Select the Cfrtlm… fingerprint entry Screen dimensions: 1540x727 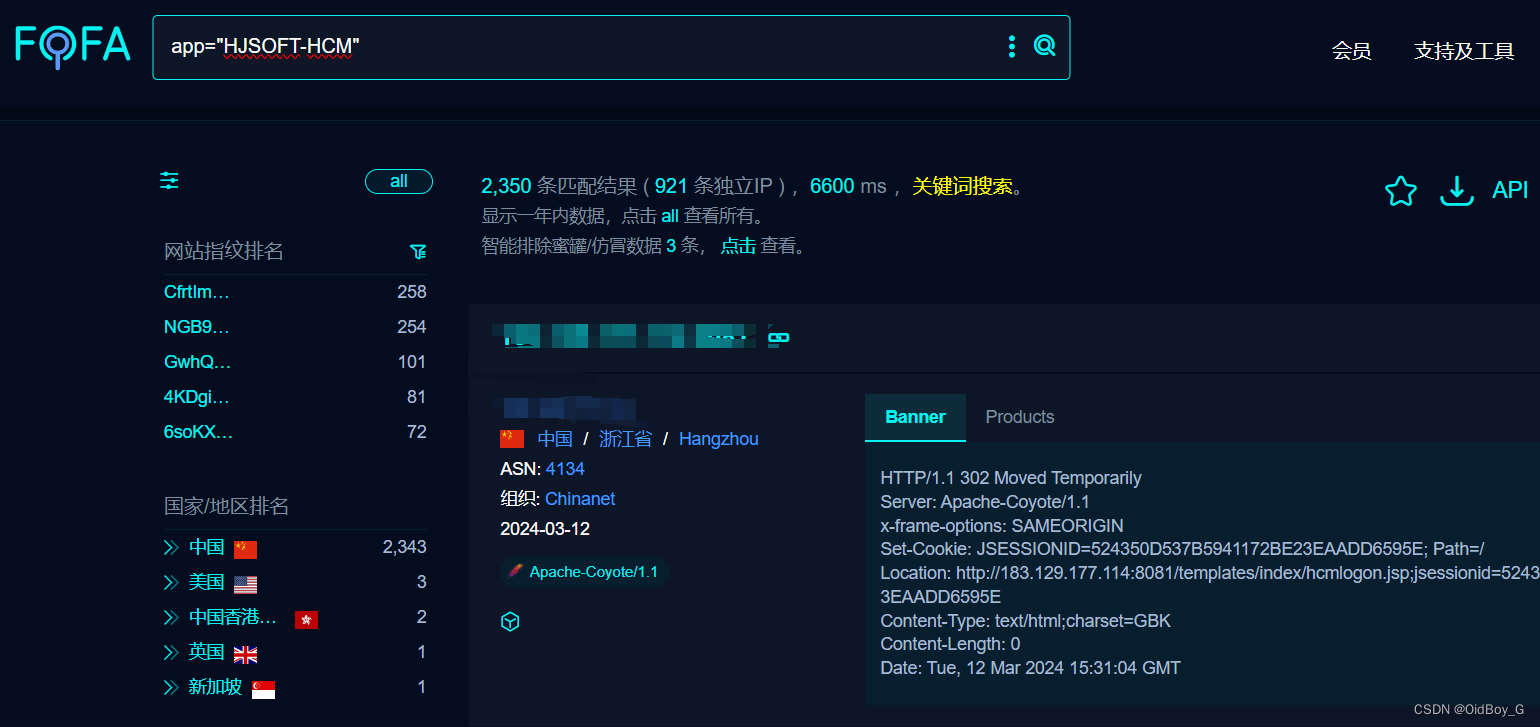tap(197, 292)
